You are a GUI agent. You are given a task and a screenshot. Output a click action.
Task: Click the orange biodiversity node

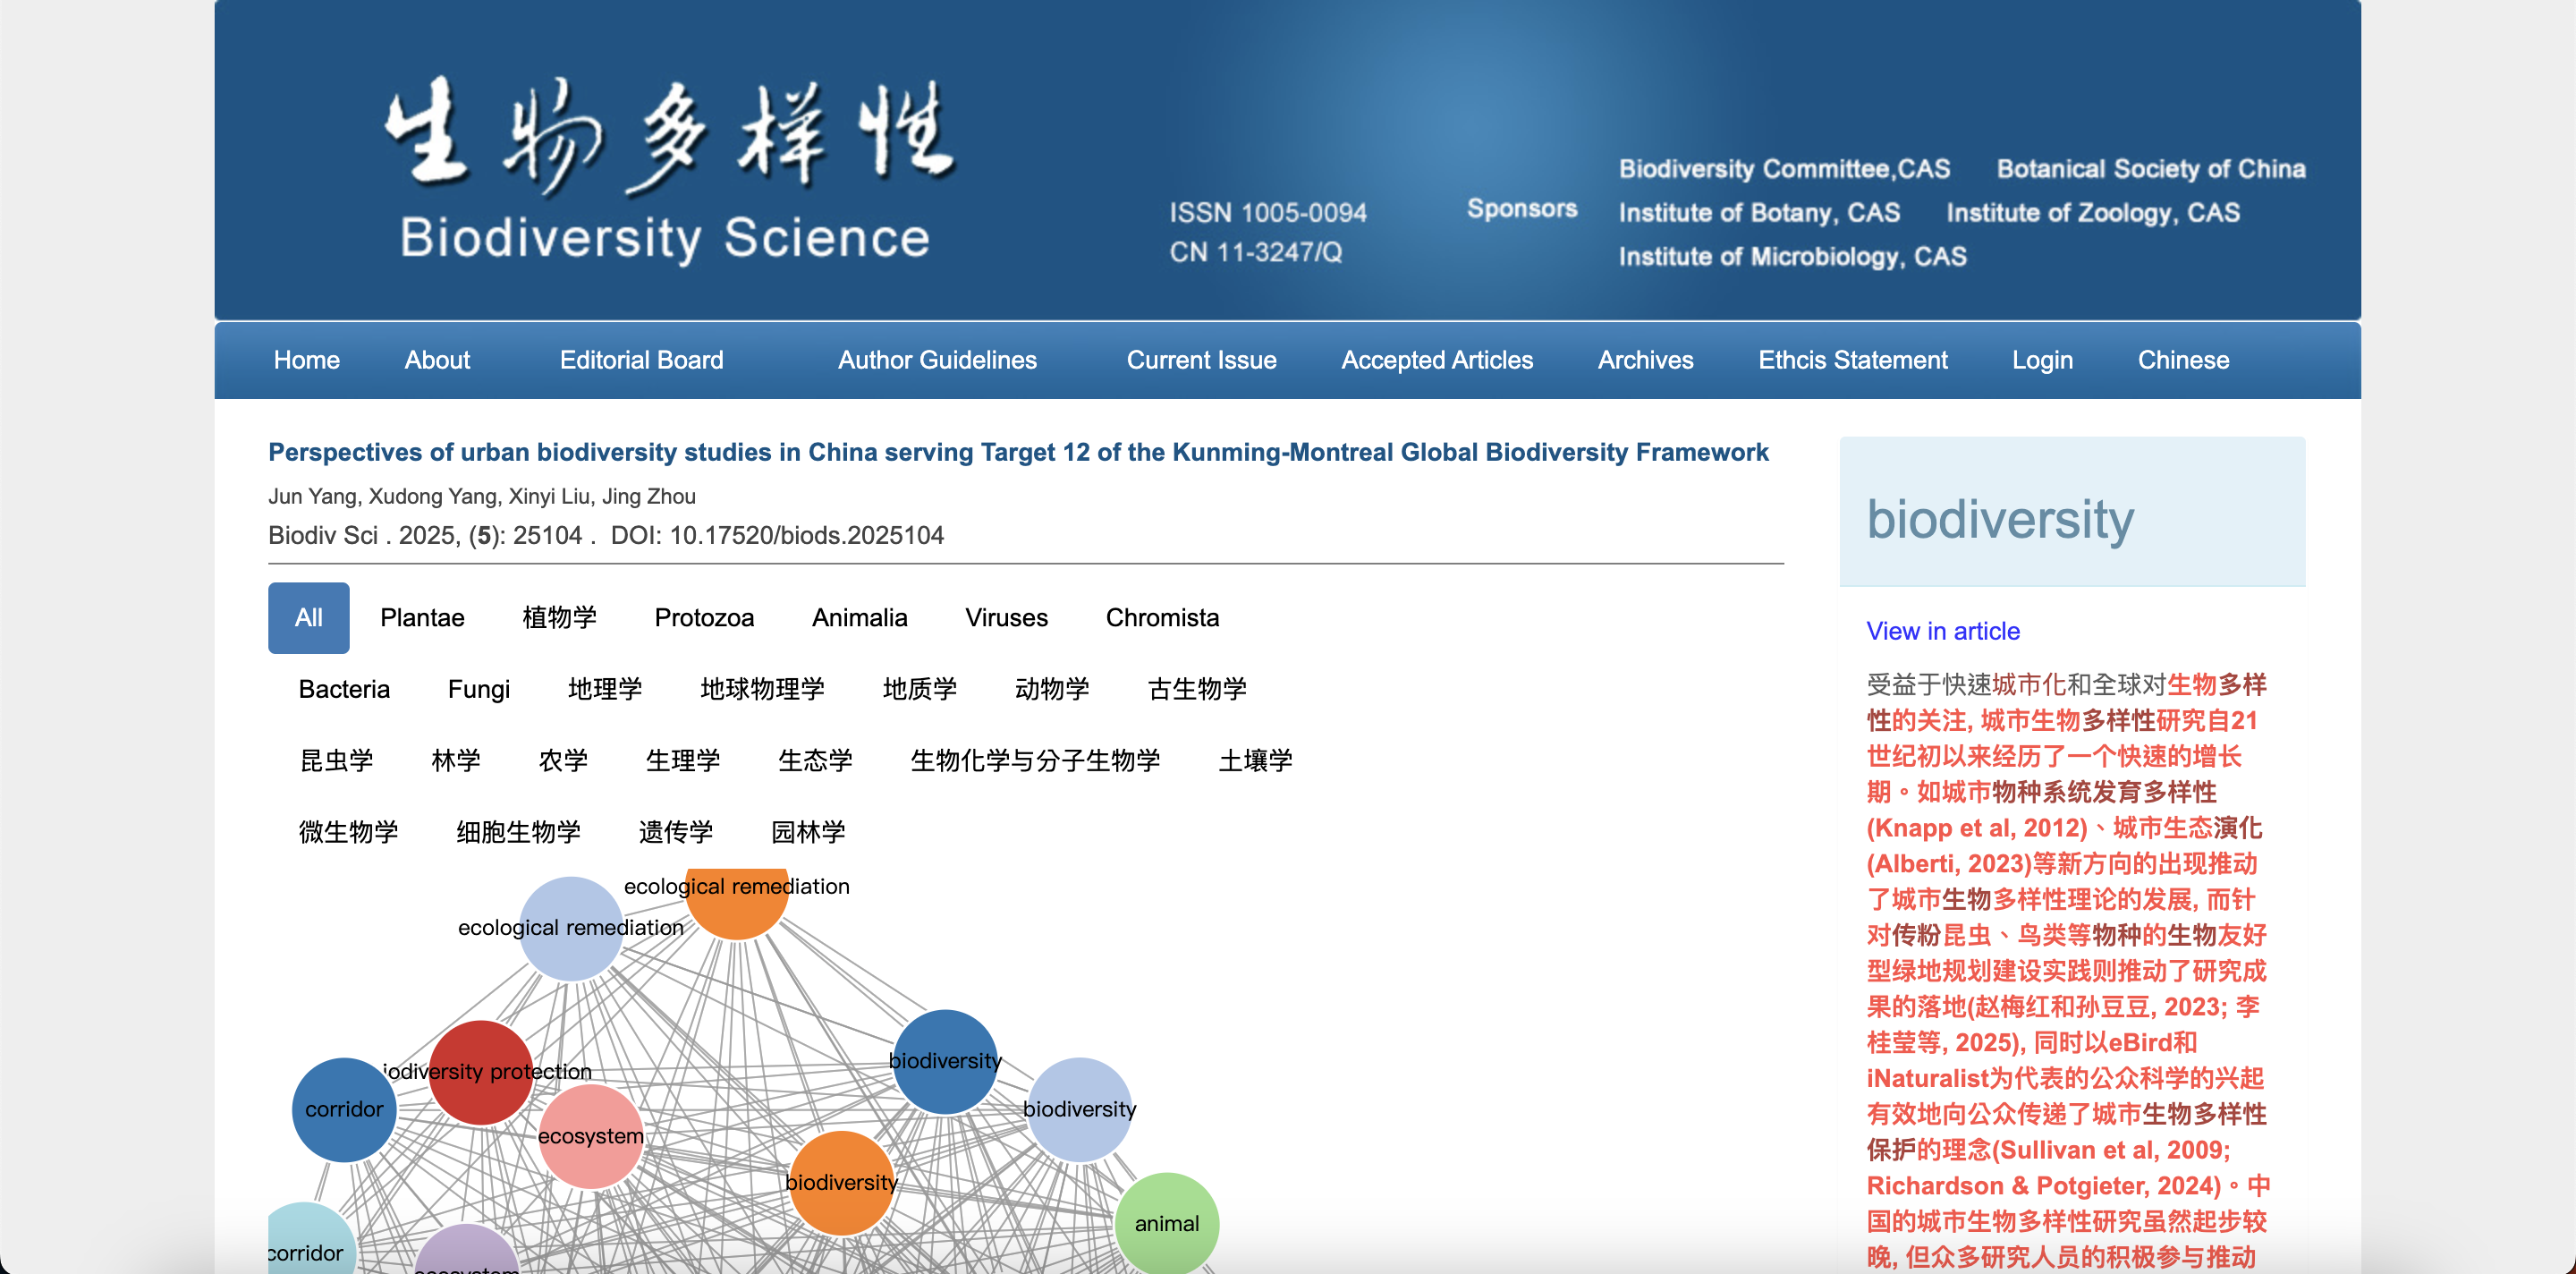(x=841, y=1183)
